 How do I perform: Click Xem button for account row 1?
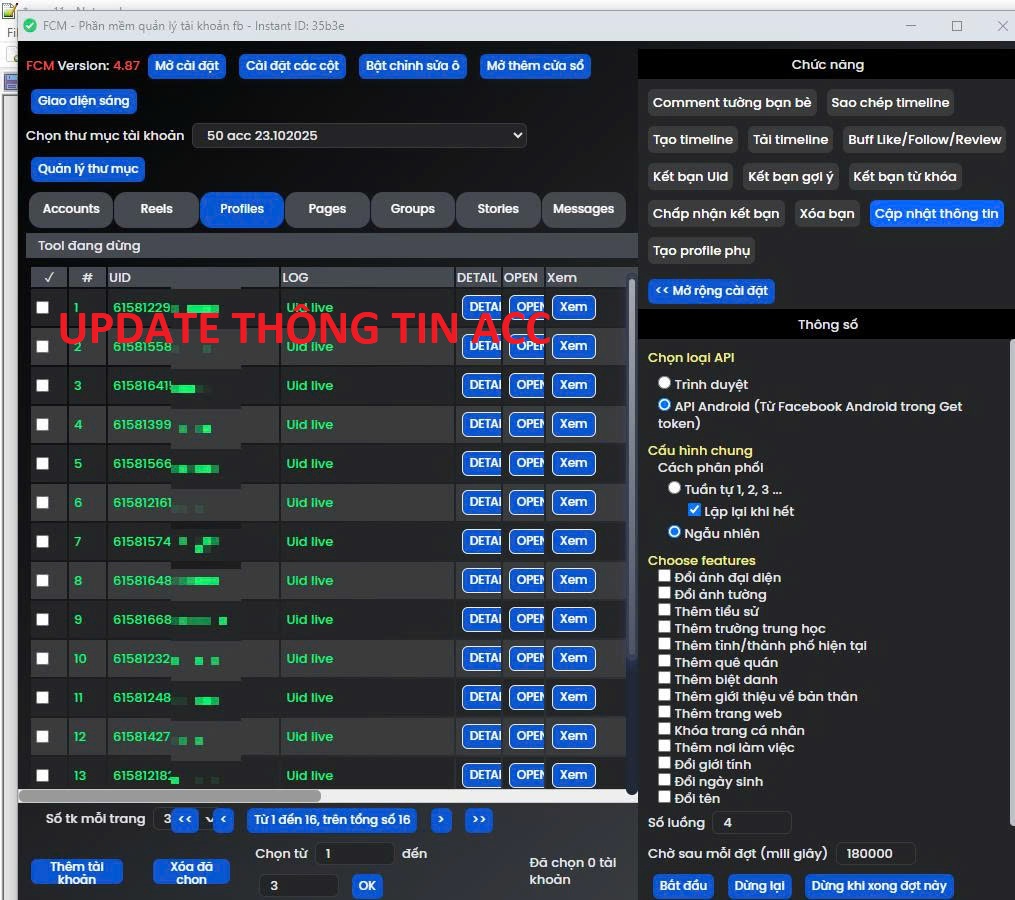point(573,308)
